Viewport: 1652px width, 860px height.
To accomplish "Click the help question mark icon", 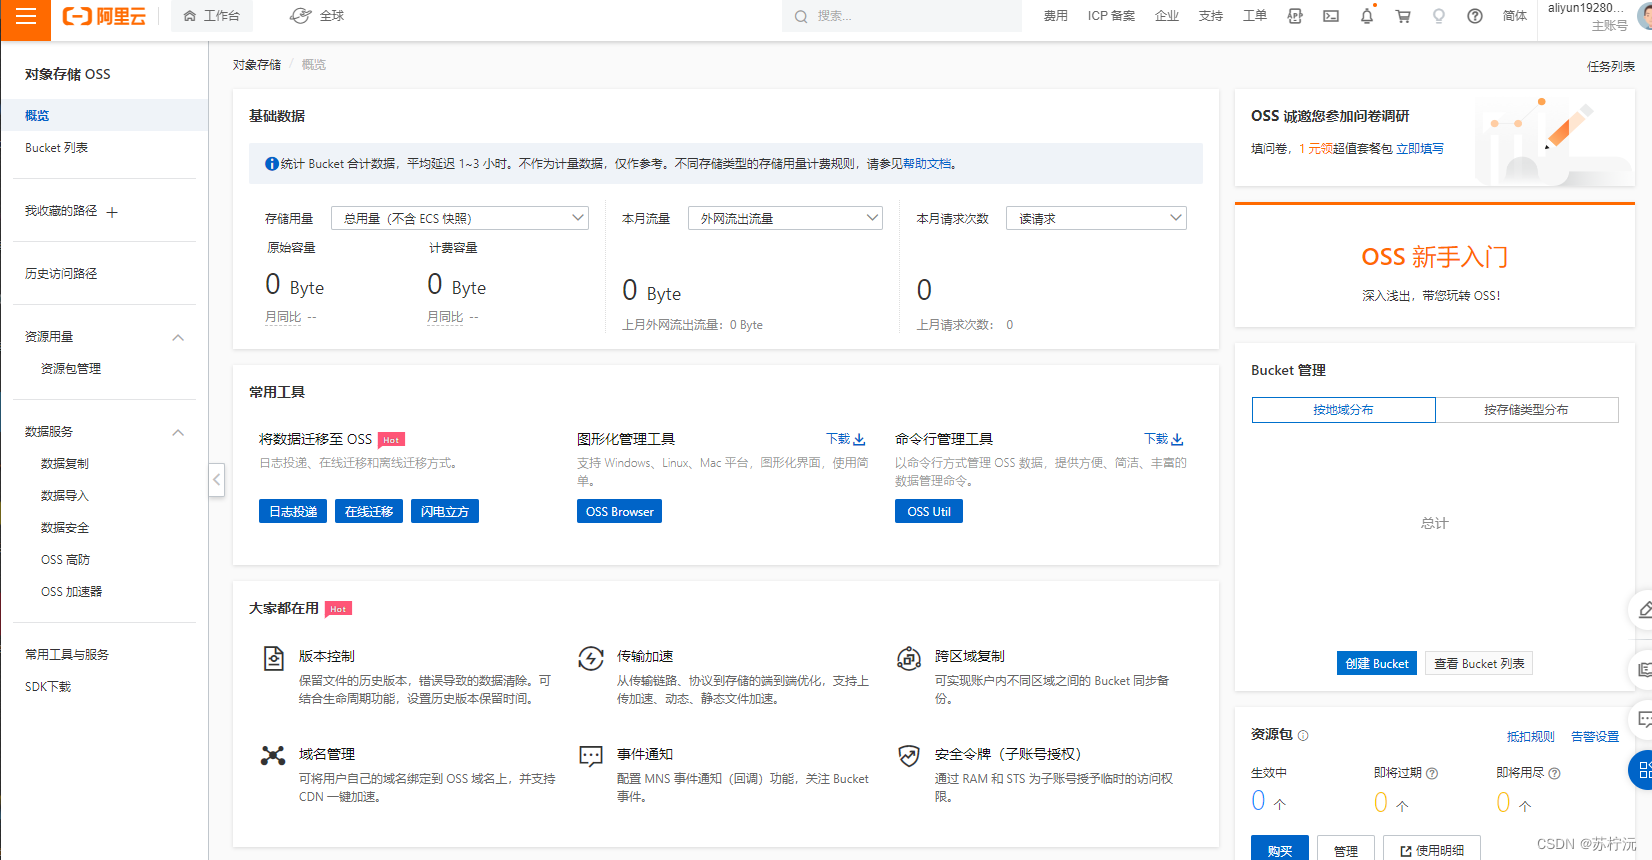I will pyautogui.click(x=1475, y=16).
